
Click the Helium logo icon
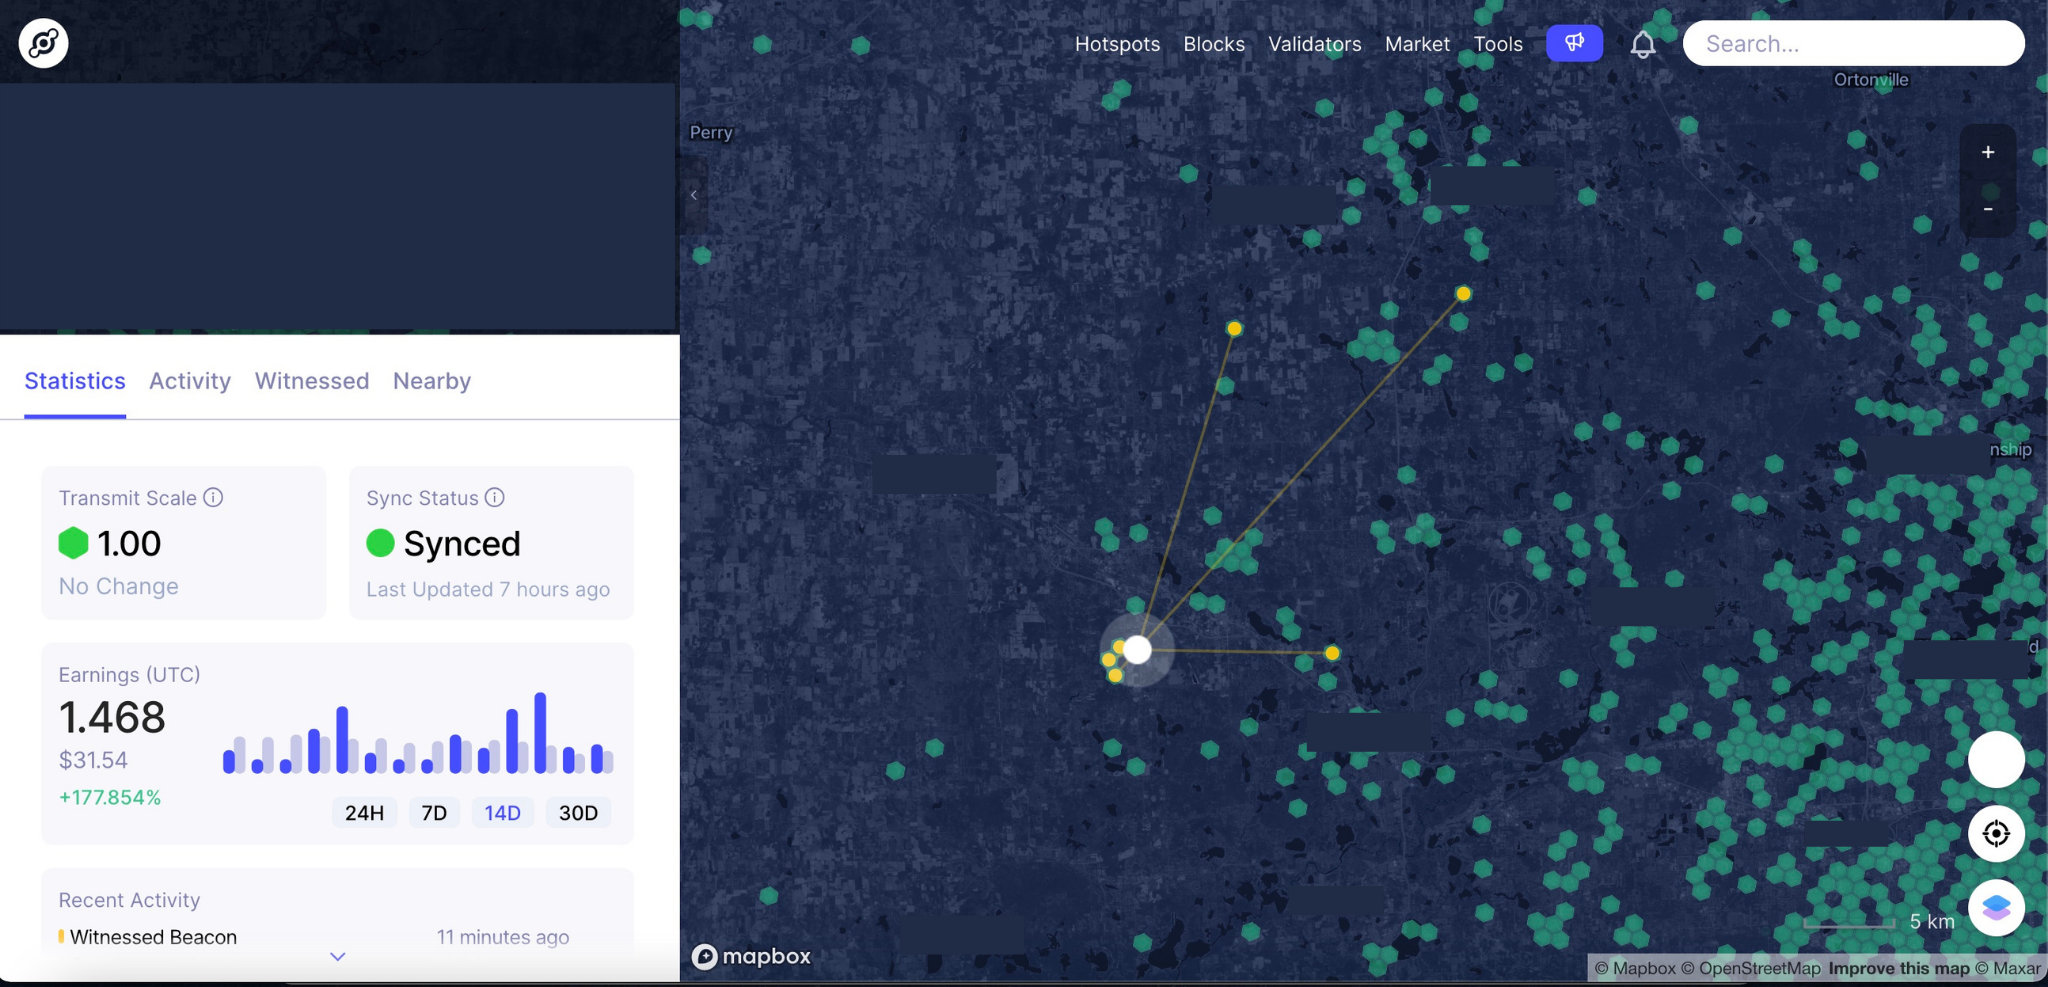[43, 43]
